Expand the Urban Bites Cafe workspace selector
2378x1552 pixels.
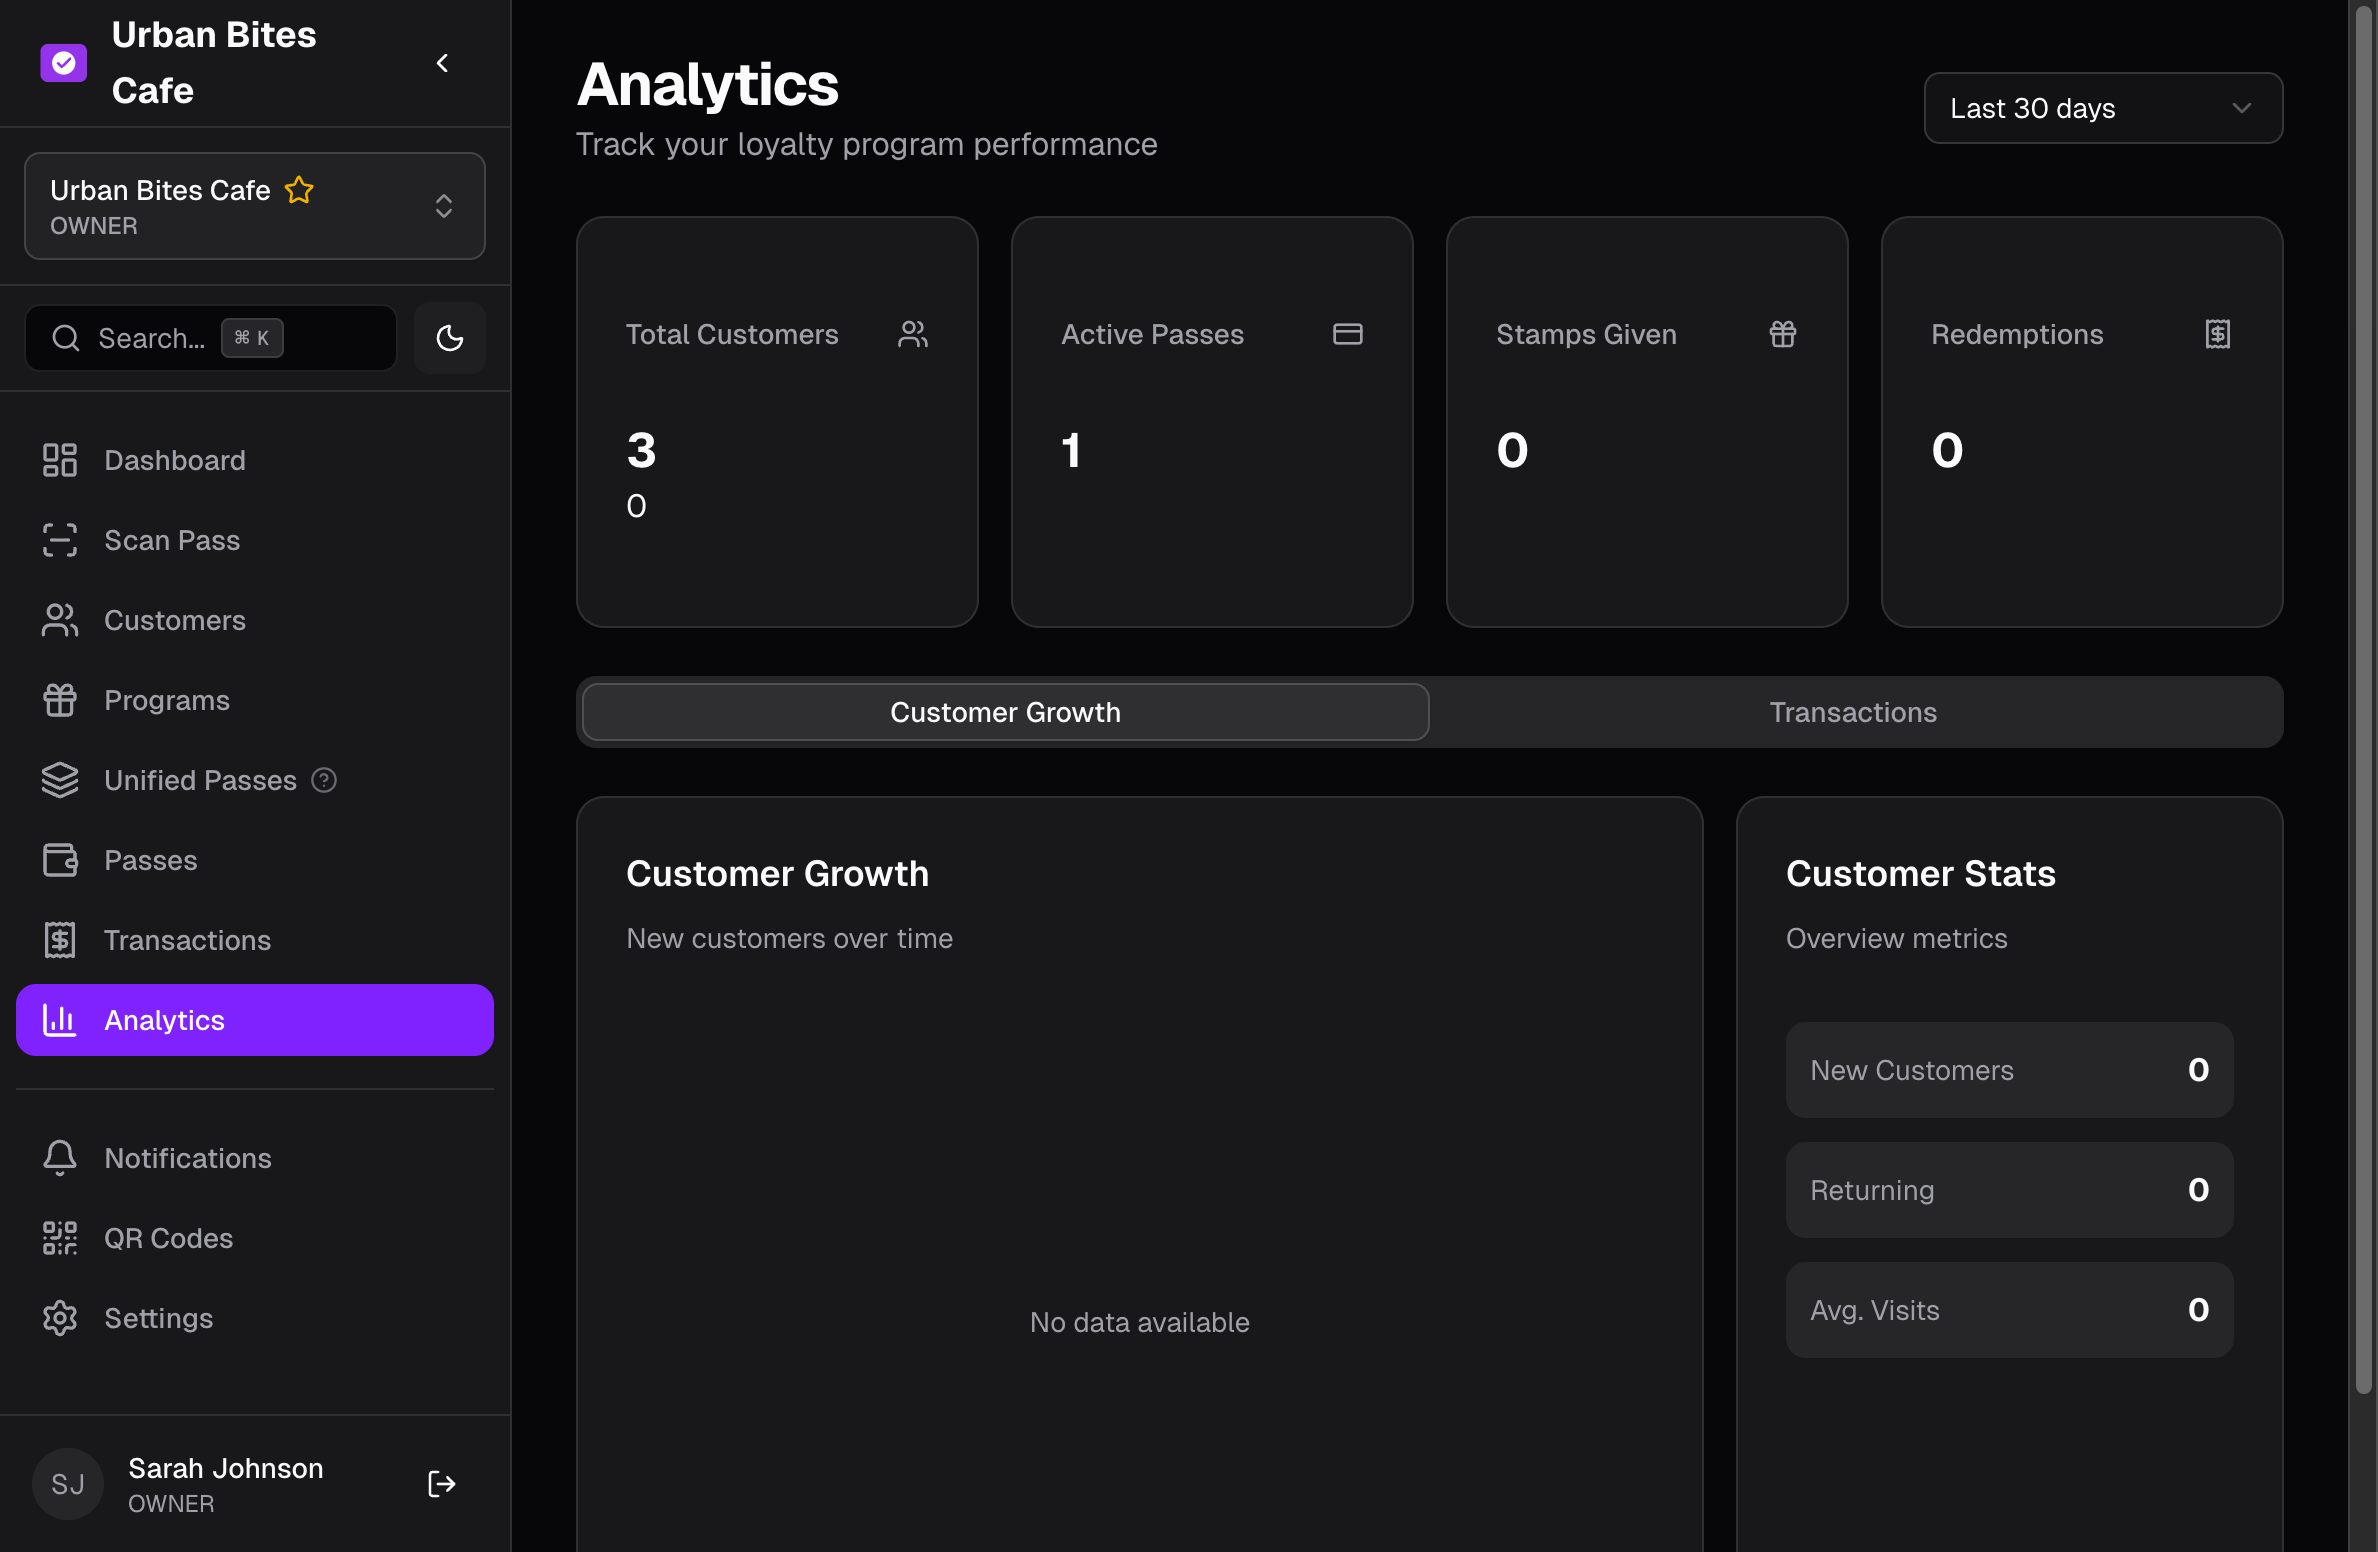point(443,206)
